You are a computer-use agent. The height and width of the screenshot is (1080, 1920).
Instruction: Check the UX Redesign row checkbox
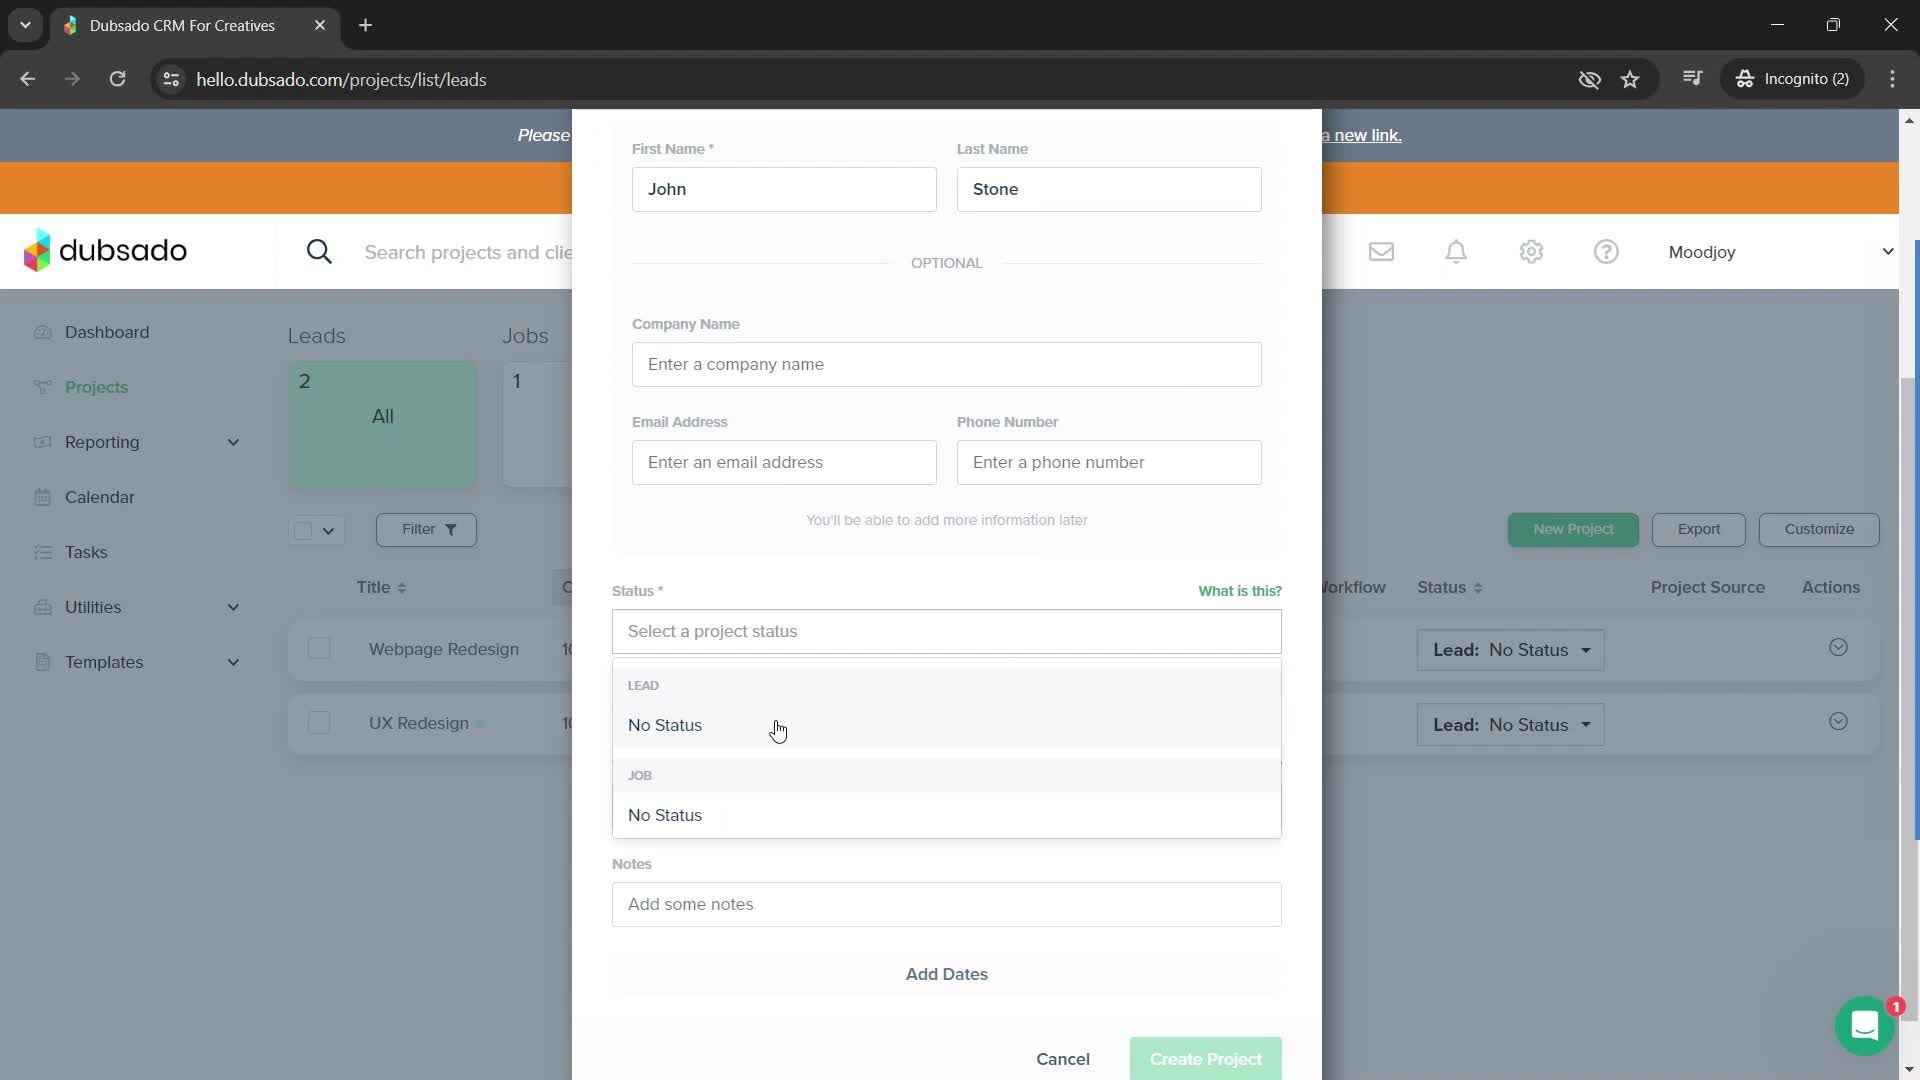pos(319,722)
